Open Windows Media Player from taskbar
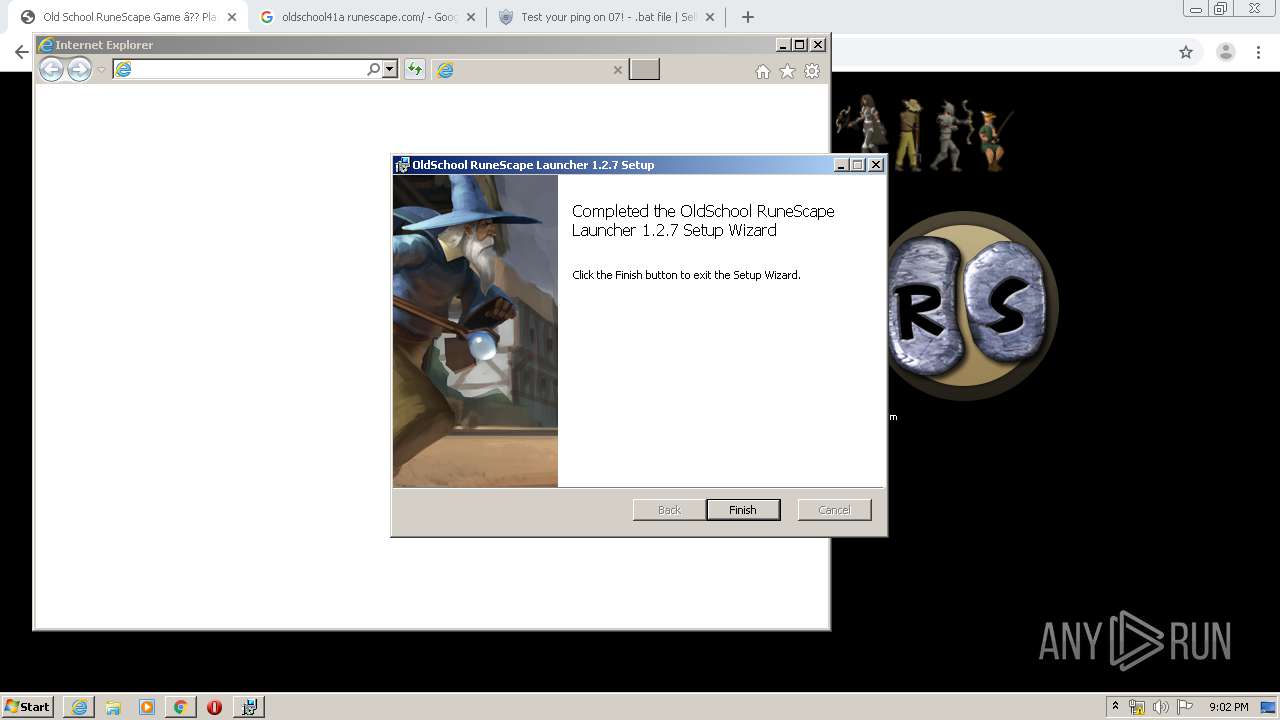The width and height of the screenshot is (1280, 720). 147,707
